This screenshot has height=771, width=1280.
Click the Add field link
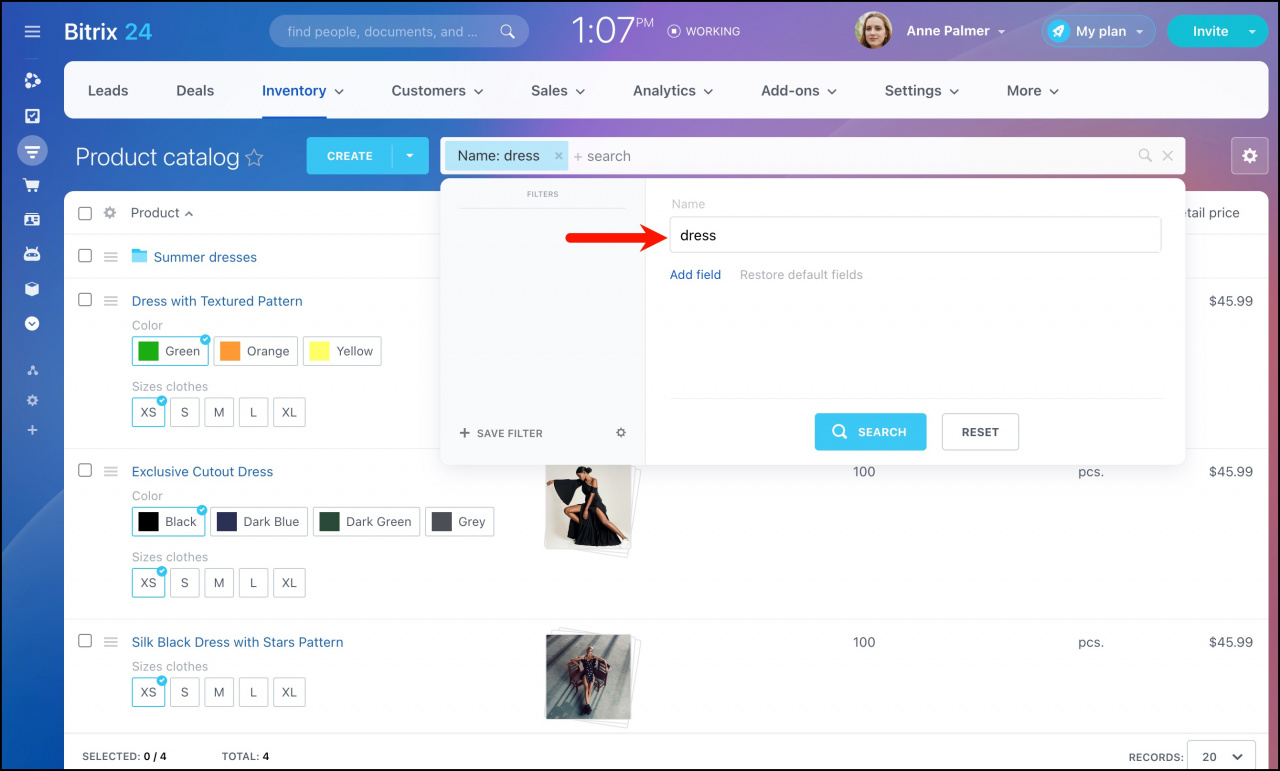pos(695,275)
